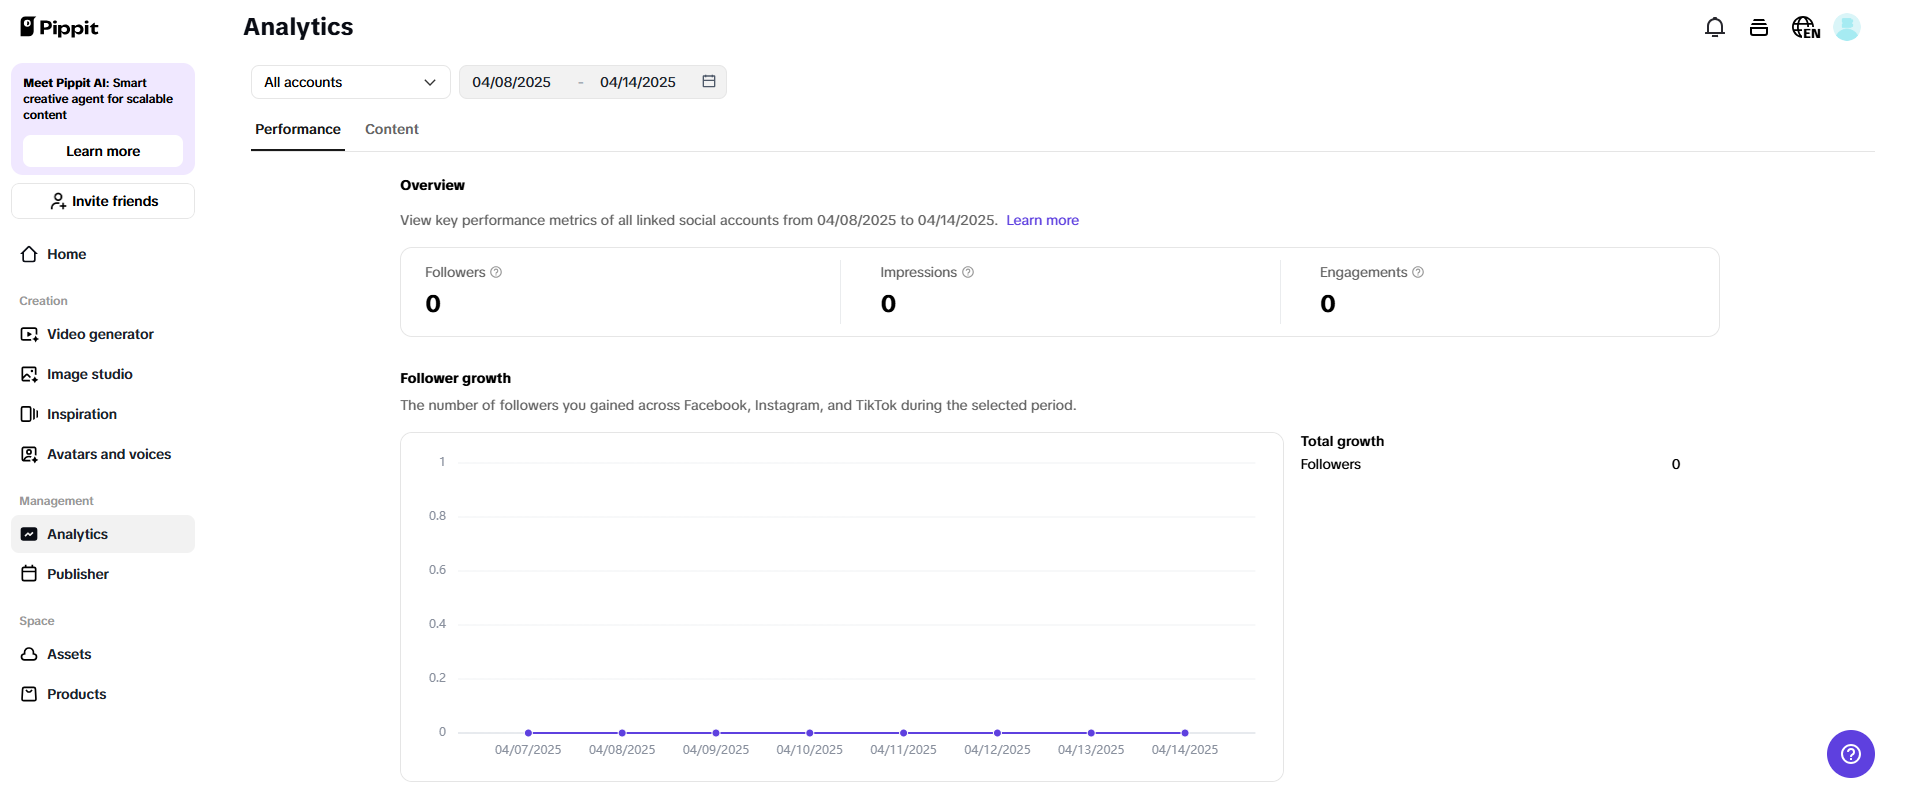Go to Inspiration in the sidebar
The height and width of the screenshot is (799, 1906).
[x=103, y=414]
